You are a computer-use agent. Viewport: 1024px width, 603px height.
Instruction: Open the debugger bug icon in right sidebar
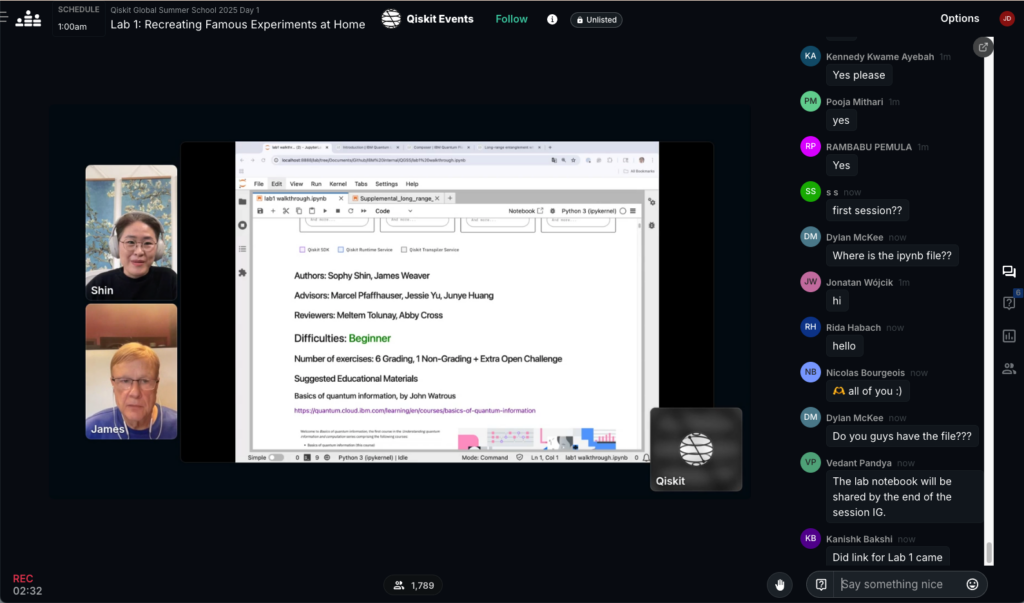tap(651, 225)
